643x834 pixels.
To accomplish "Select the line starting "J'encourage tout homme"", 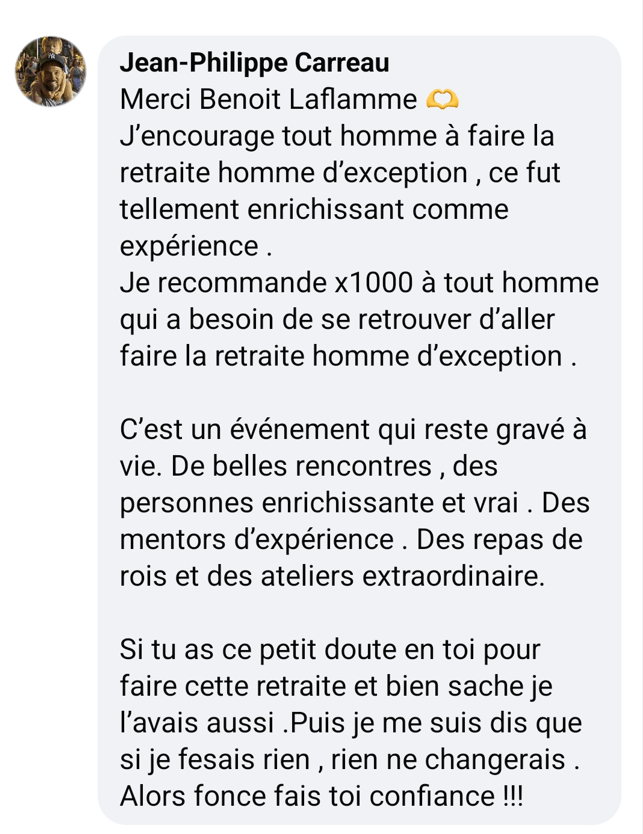I will tap(337, 137).
